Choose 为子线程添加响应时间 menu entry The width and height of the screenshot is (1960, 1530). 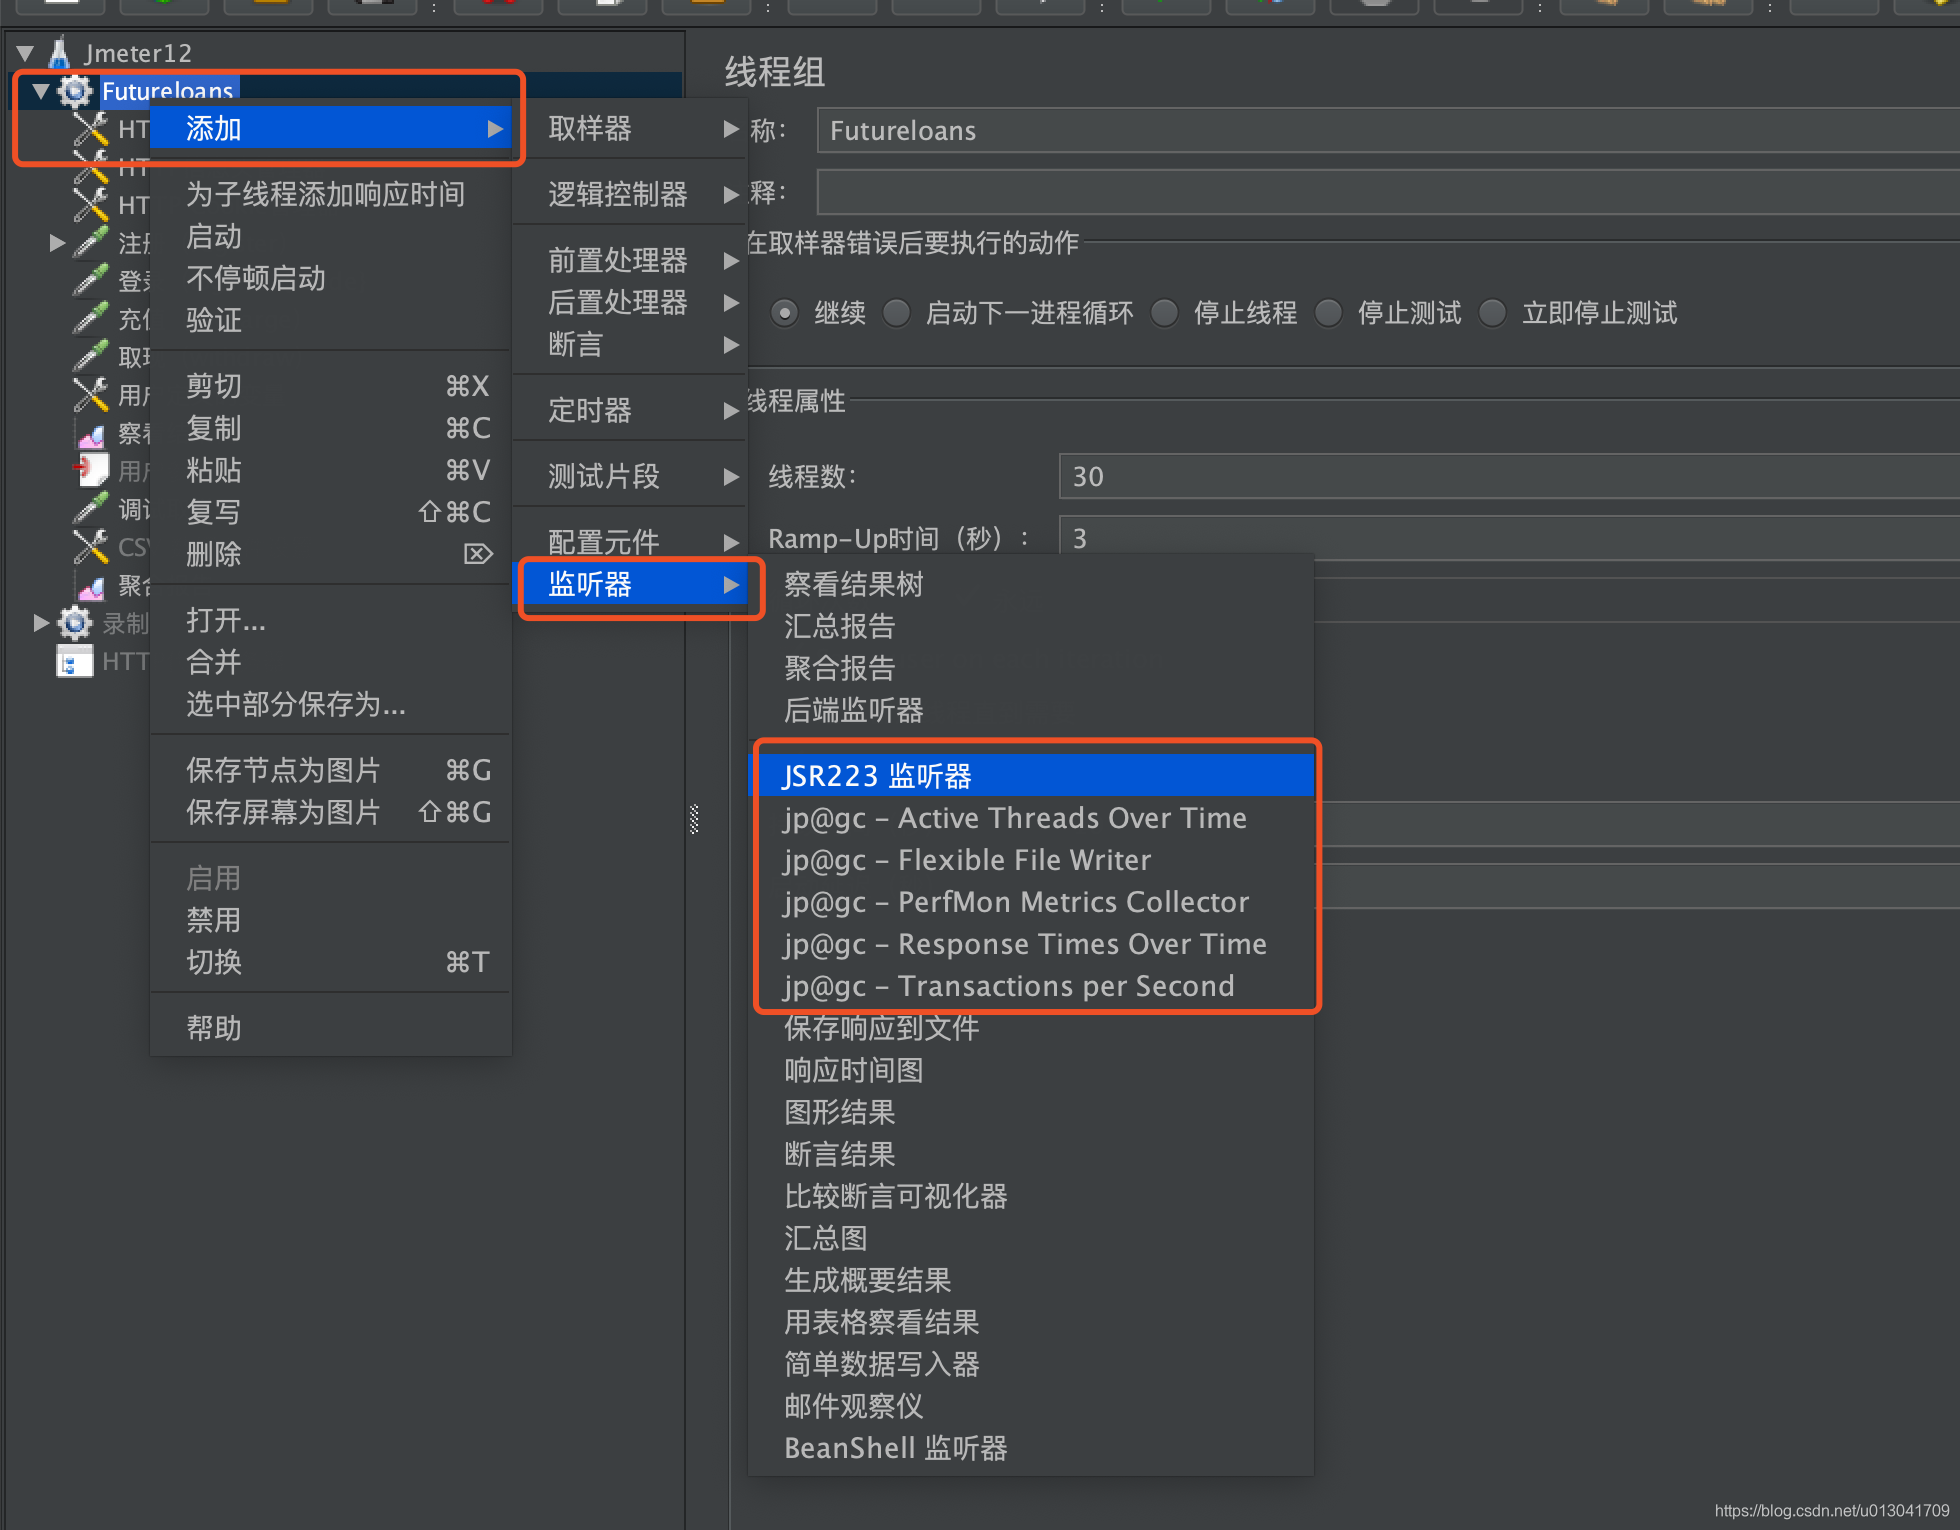coord(331,194)
